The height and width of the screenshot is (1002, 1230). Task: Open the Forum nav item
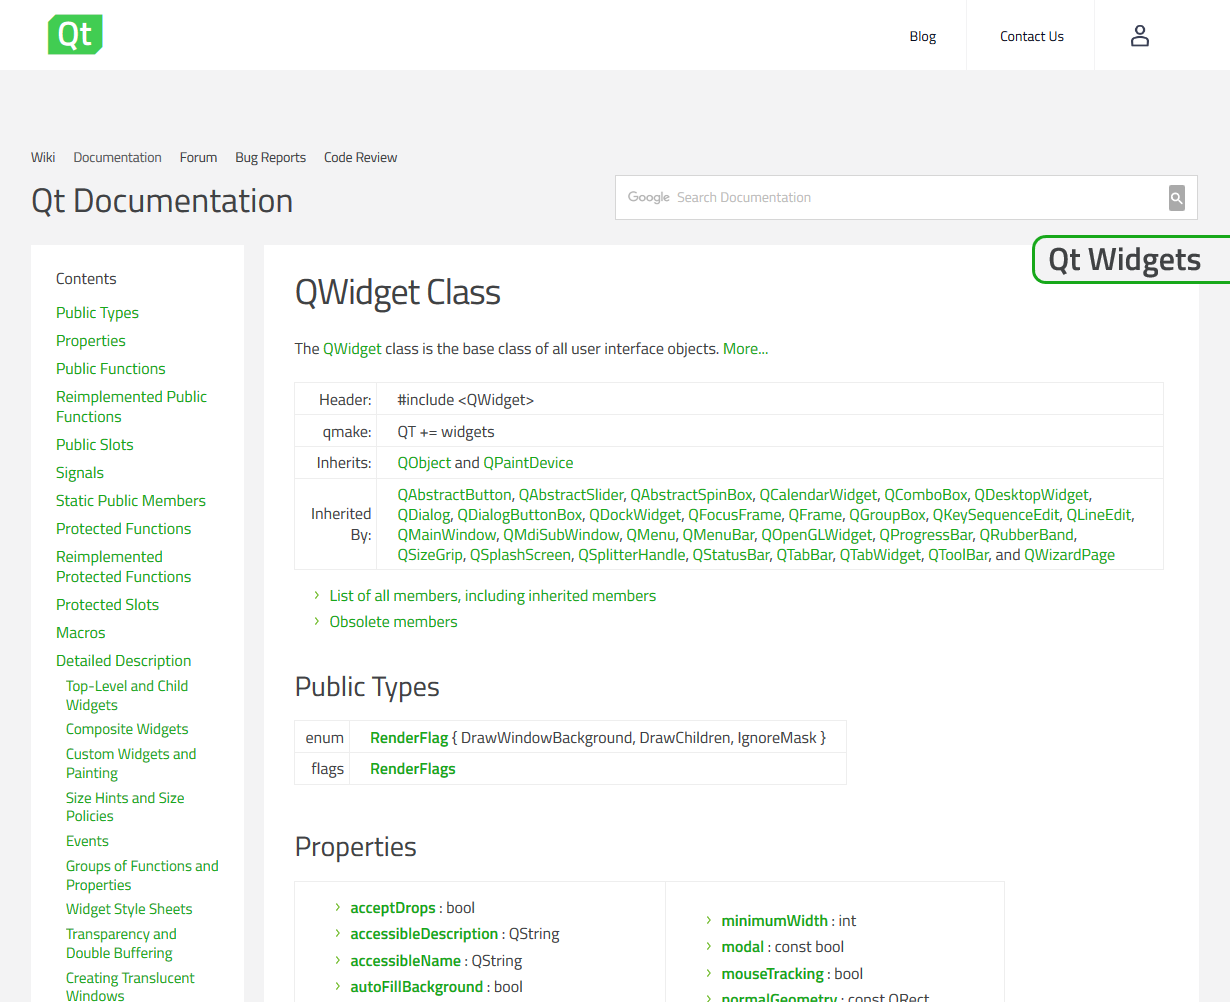(198, 157)
